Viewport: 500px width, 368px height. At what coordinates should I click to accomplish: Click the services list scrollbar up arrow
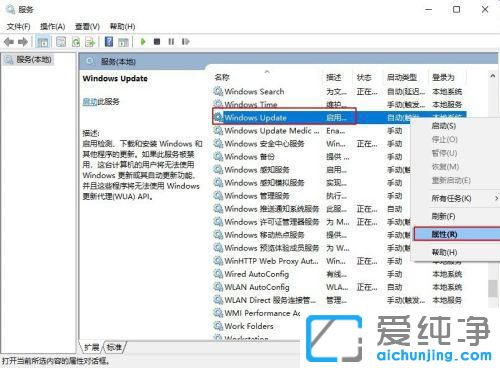click(493, 76)
